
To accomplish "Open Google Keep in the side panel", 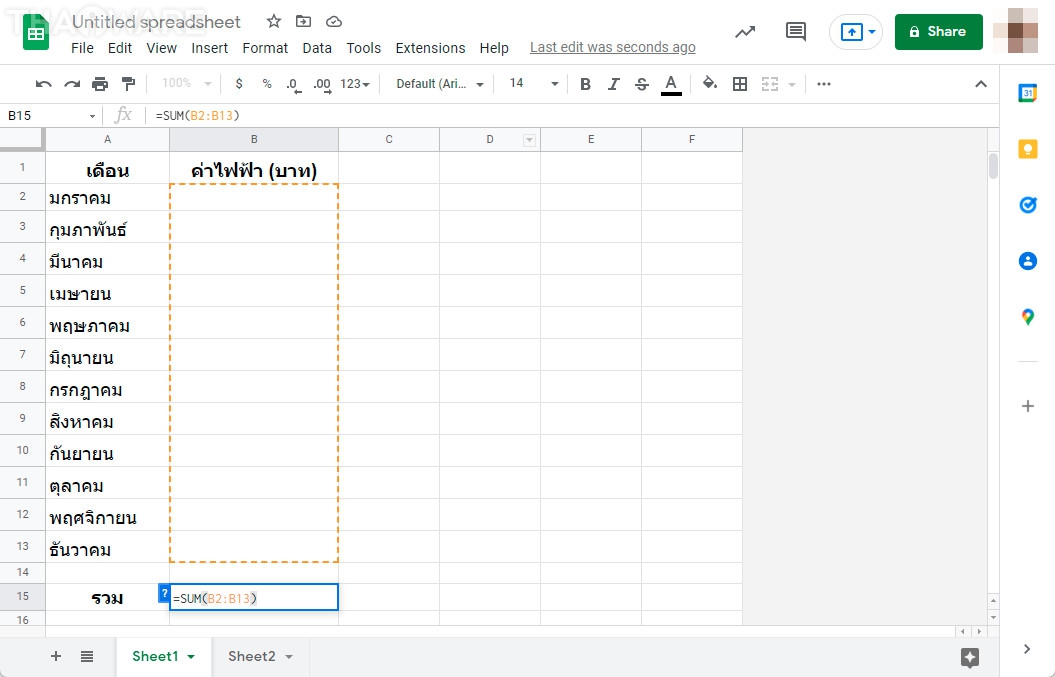I will click(x=1027, y=149).
